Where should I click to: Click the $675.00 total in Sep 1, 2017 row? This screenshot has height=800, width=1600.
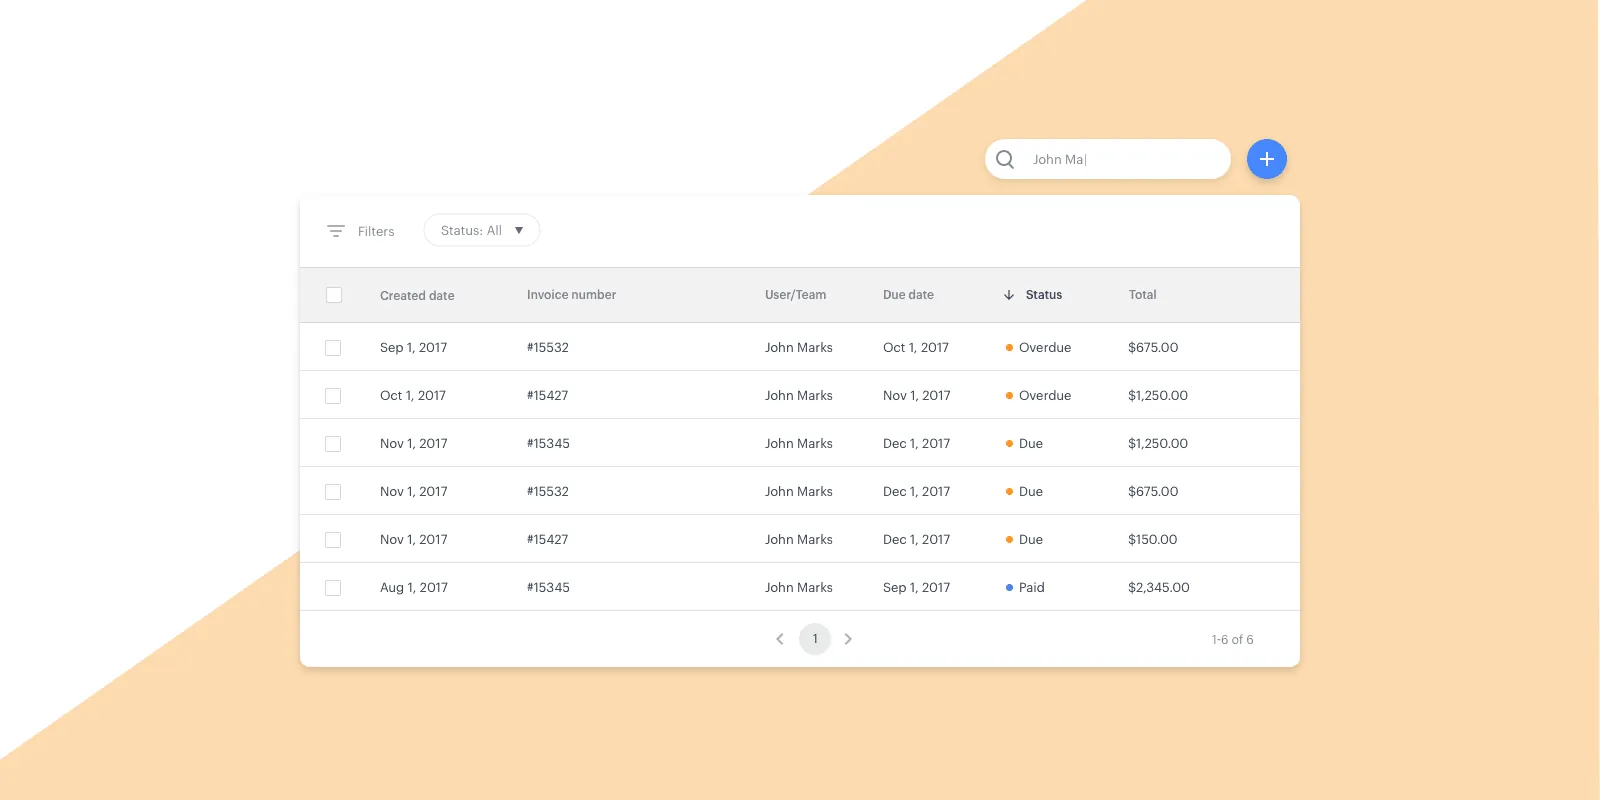(1153, 348)
